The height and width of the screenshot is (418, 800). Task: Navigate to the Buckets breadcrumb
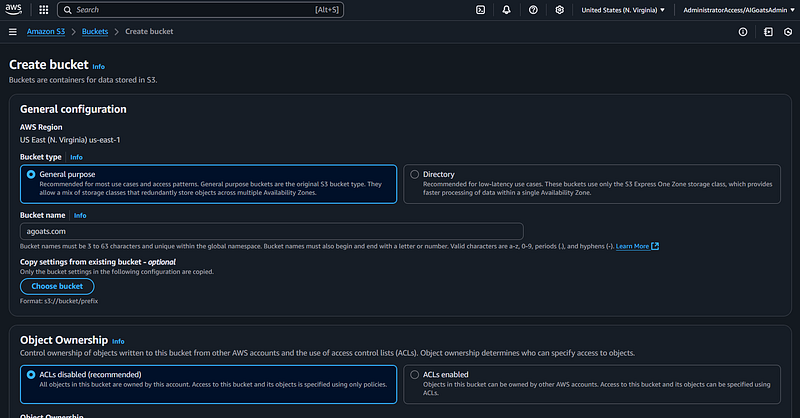pyautogui.click(x=95, y=32)
